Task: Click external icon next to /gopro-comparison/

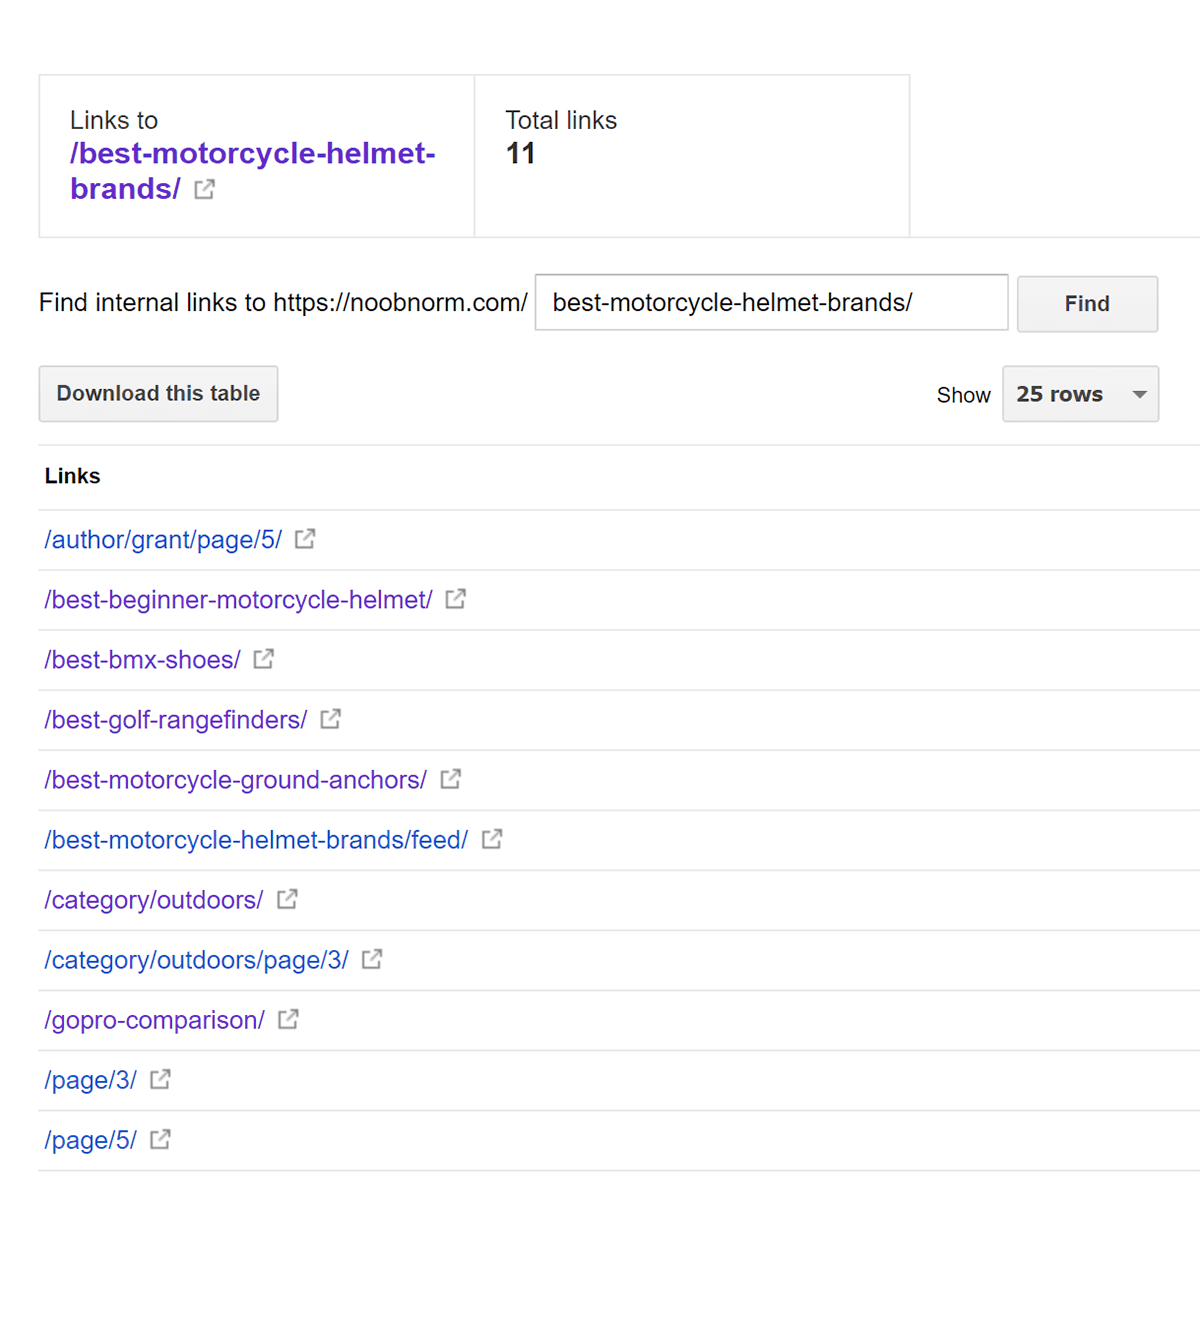Action: (288, 1019)
